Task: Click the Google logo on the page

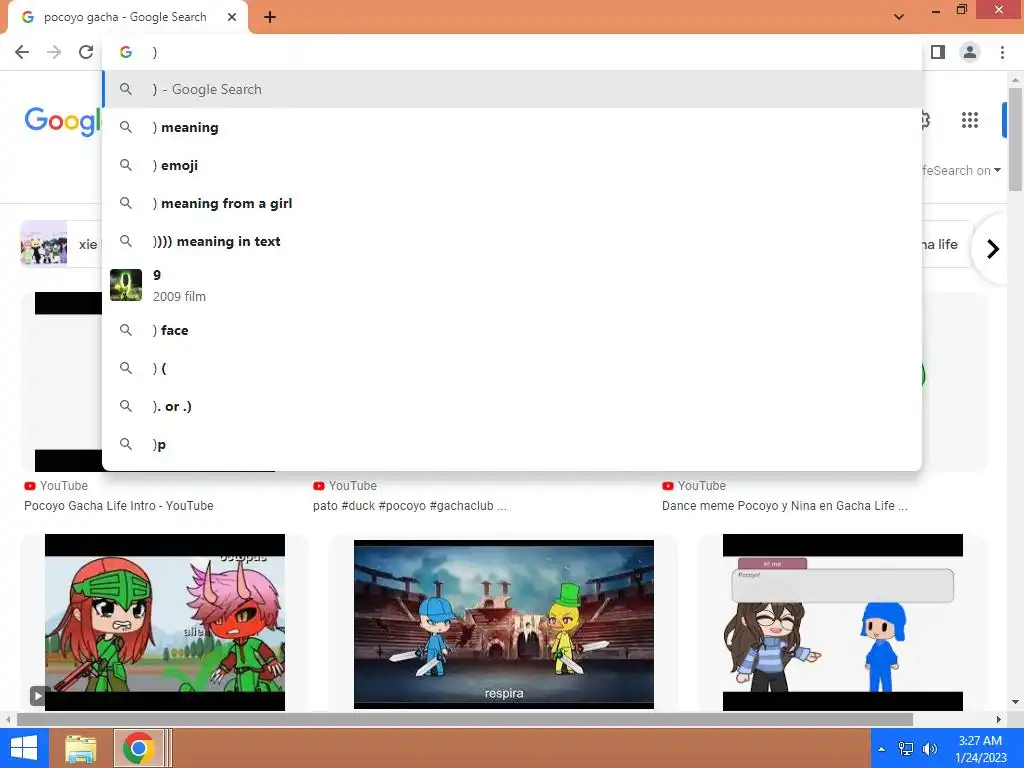Action: click(63, 121)
